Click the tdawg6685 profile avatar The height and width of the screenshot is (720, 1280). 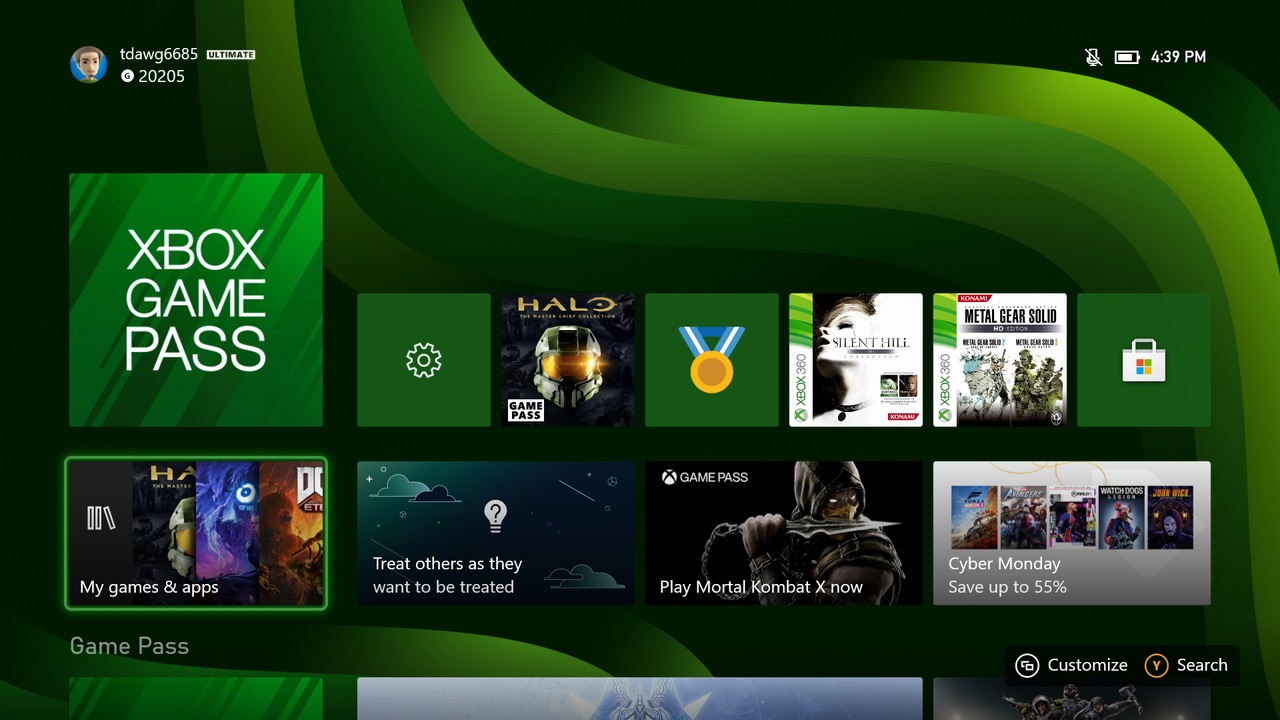(88, 64)
